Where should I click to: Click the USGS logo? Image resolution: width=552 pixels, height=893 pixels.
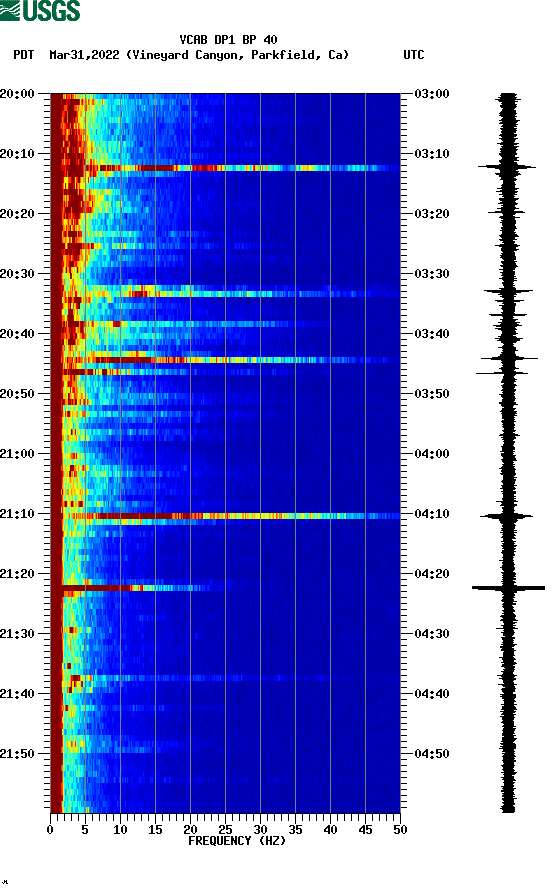click(40, 10)
